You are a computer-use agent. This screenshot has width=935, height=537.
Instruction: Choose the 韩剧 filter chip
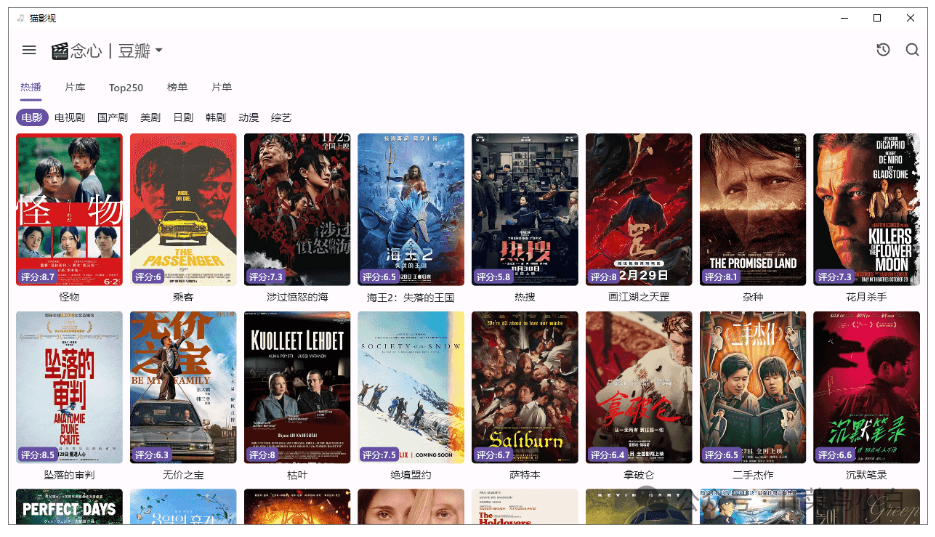215,118
